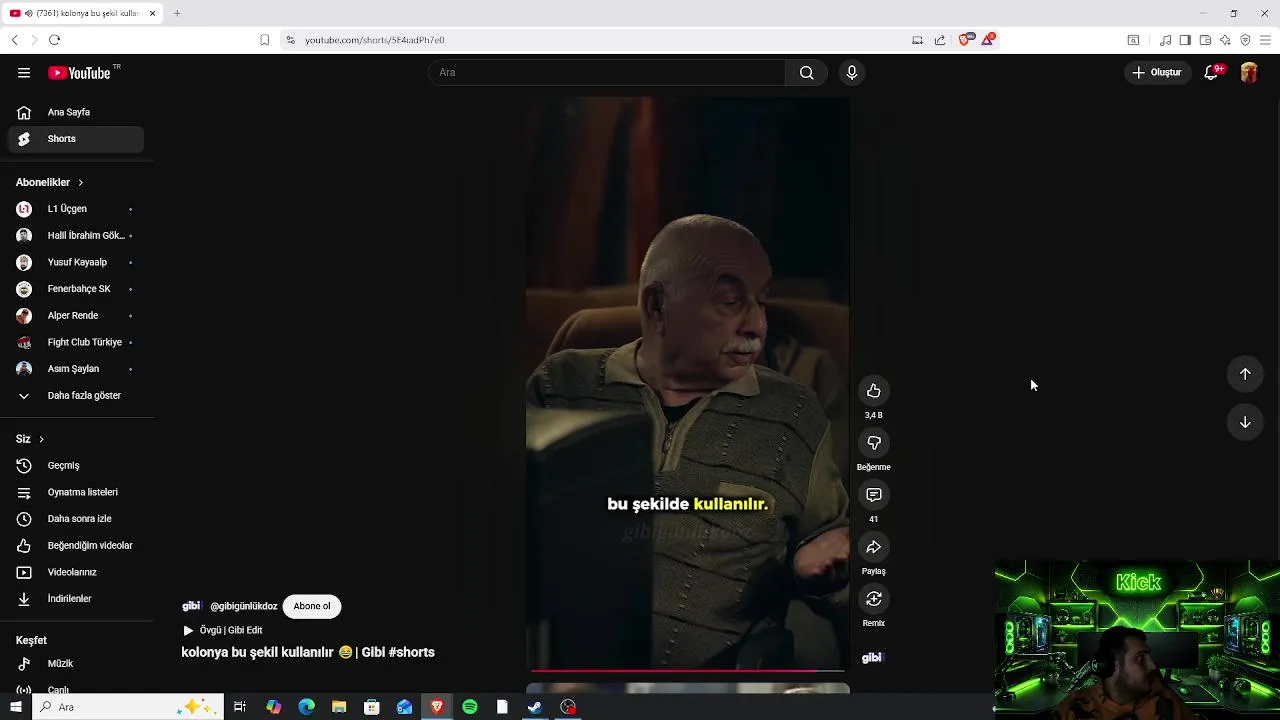The image size is (1280, 720).
Task: Click the browser address bar URL
Action: tap(375, 40)
